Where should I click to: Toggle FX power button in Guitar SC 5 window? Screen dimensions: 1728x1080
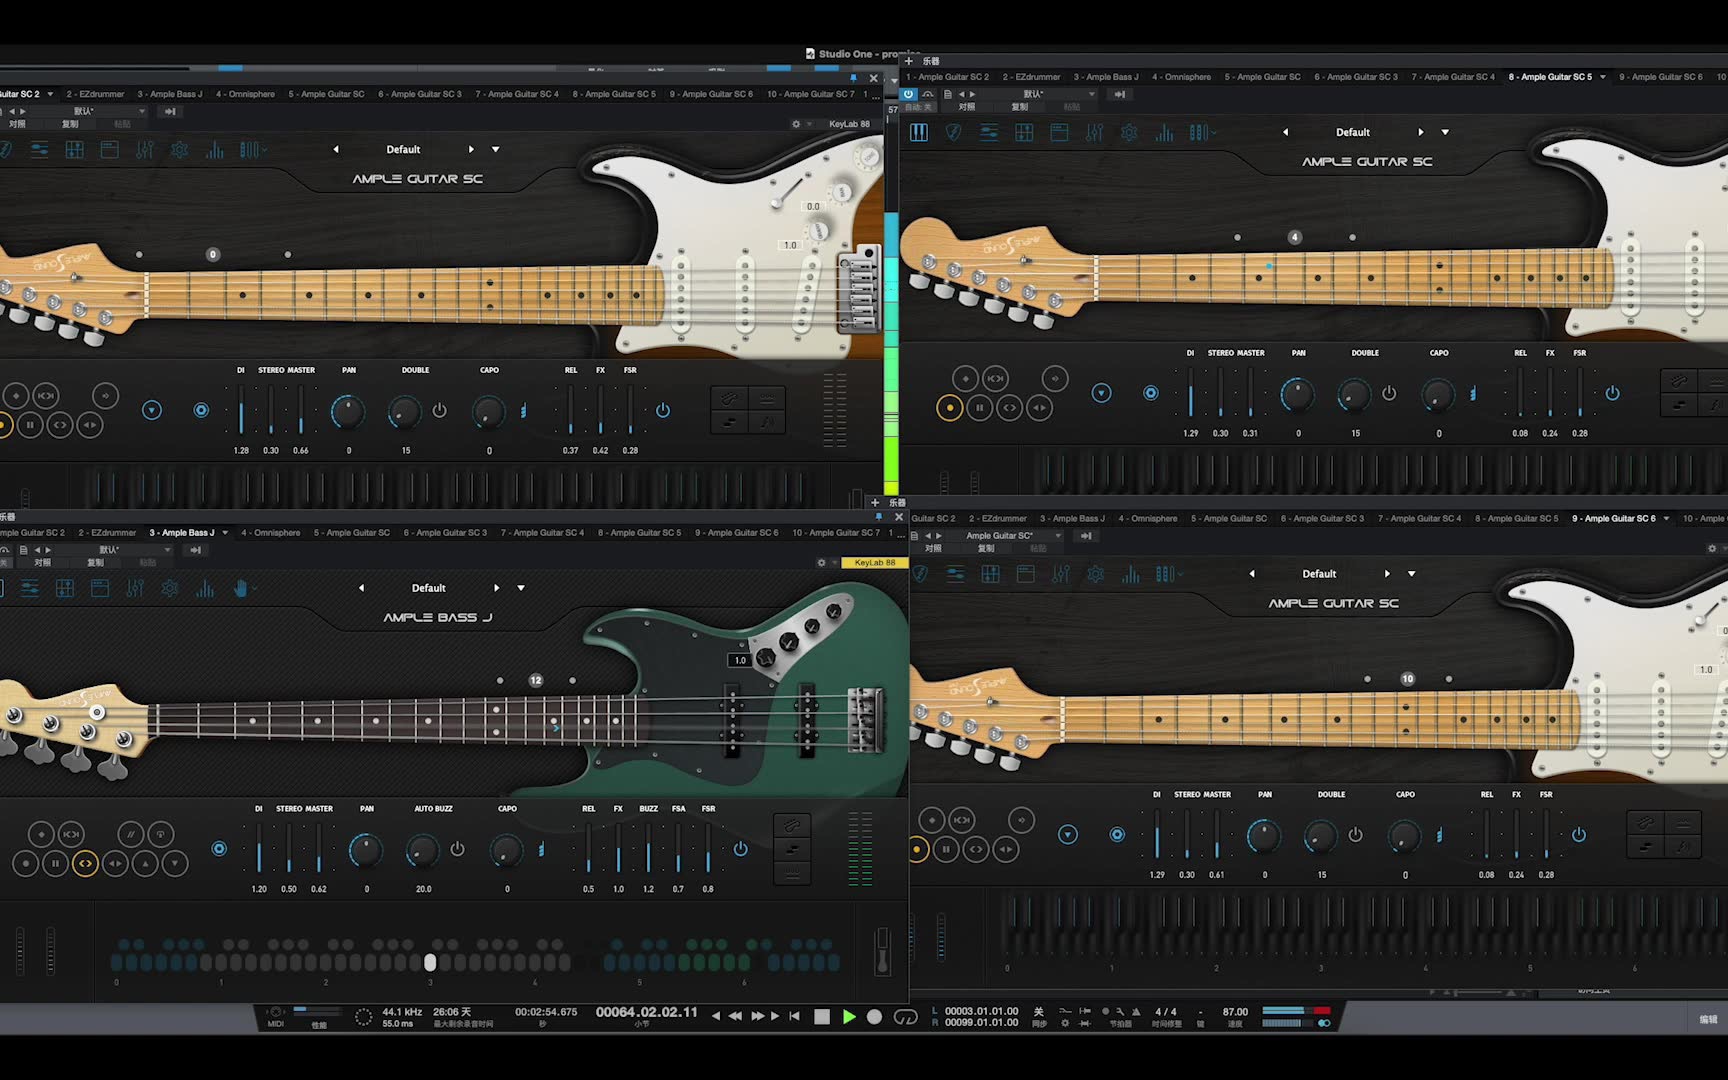pyautogui.click(x=1612, y=393)
